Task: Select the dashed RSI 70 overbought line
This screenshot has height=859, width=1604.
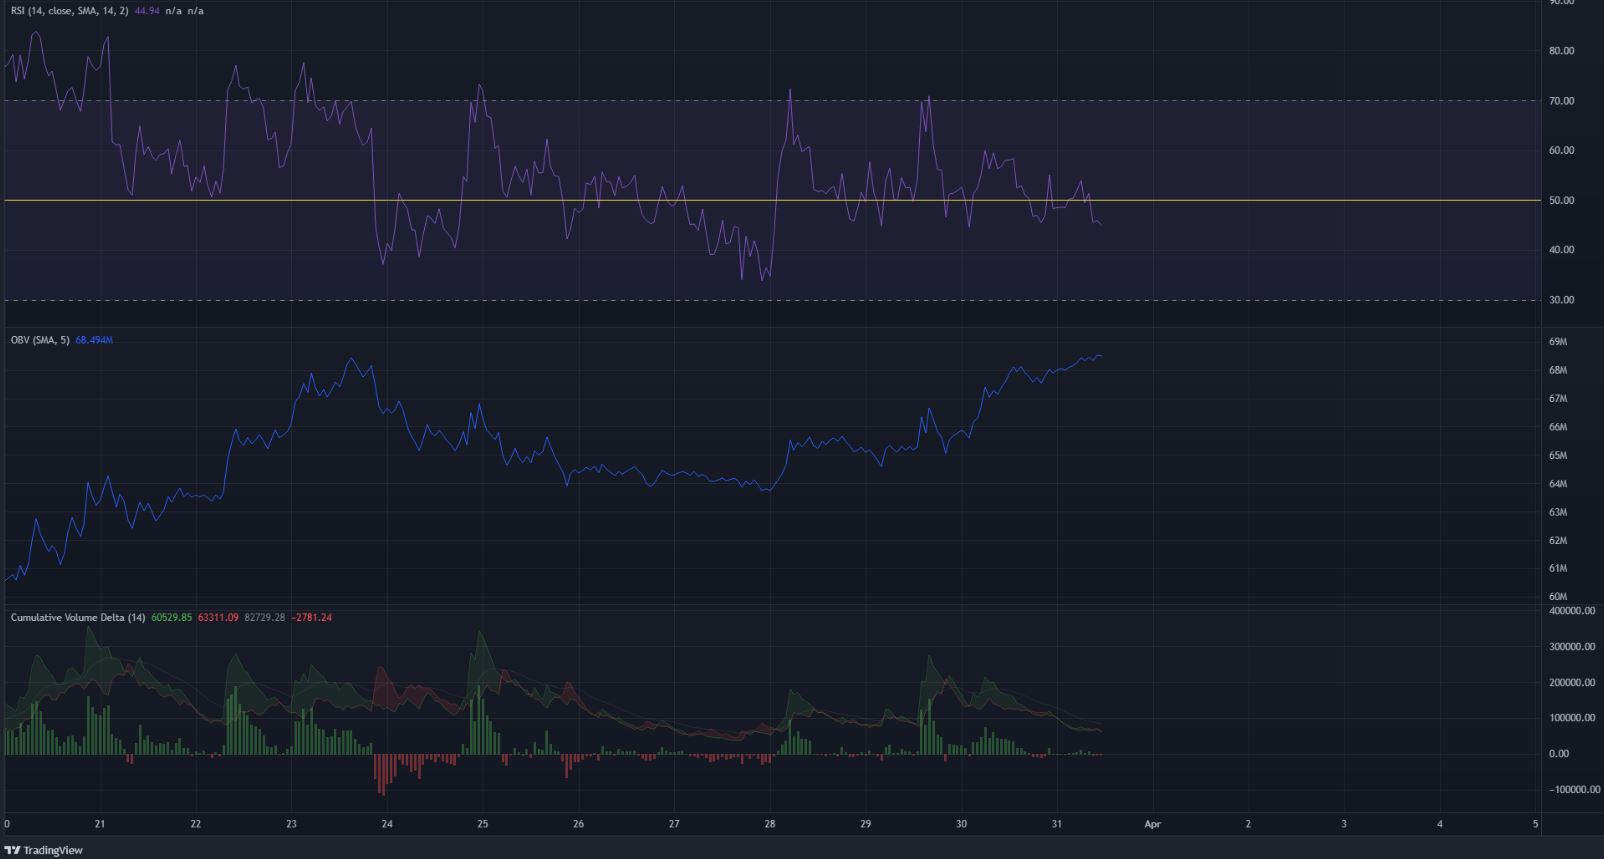Action: pyautogui.click(x=770, y=100)
